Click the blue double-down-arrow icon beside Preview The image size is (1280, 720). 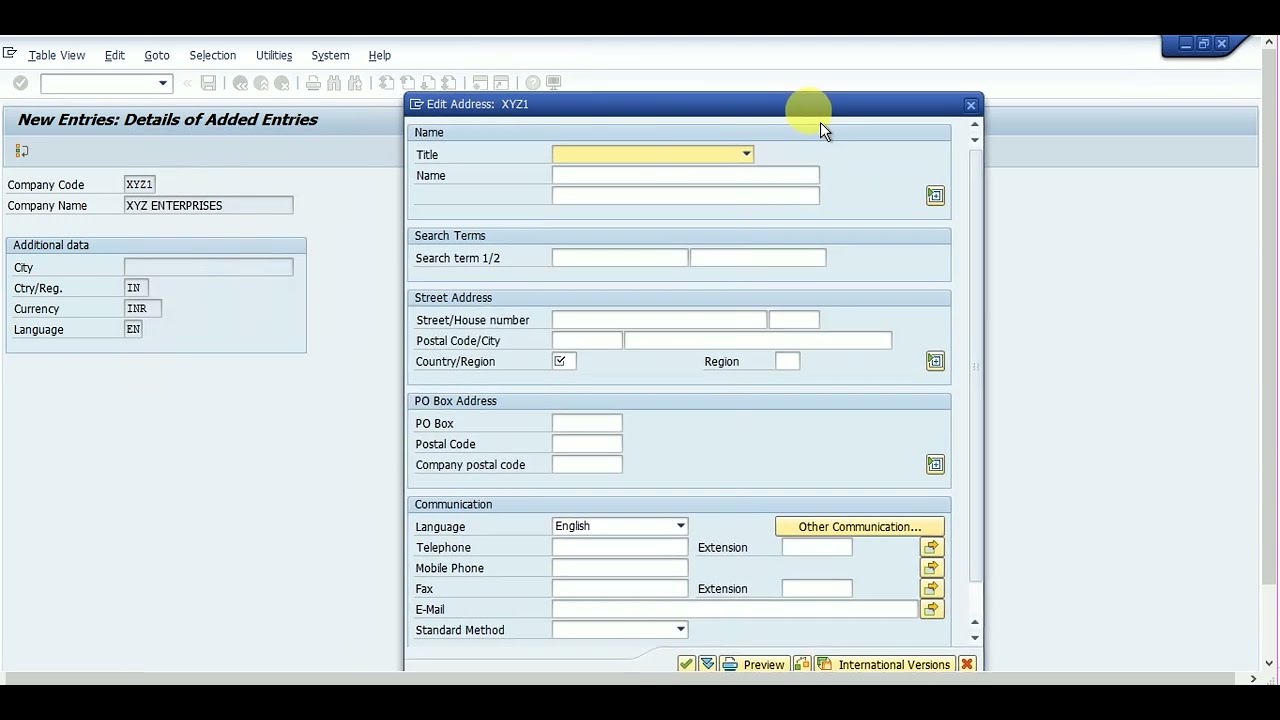click(x=707, y=664)
